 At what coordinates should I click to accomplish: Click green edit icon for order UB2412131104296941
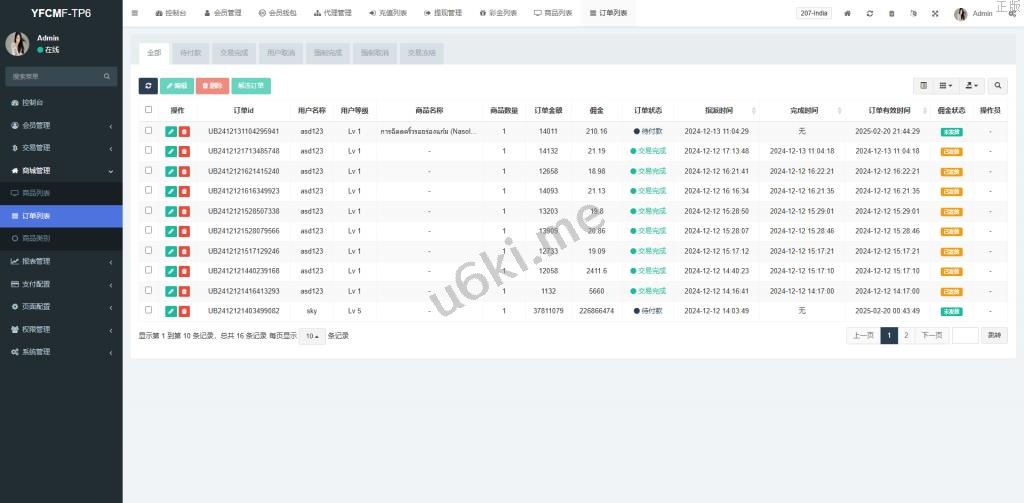(171, 131)
